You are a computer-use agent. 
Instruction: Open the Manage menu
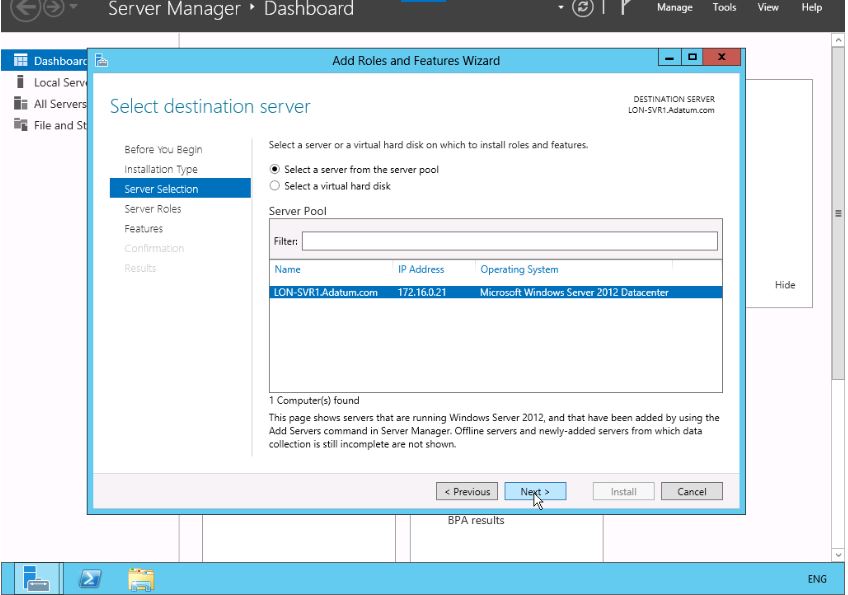(x=674, y=8)
